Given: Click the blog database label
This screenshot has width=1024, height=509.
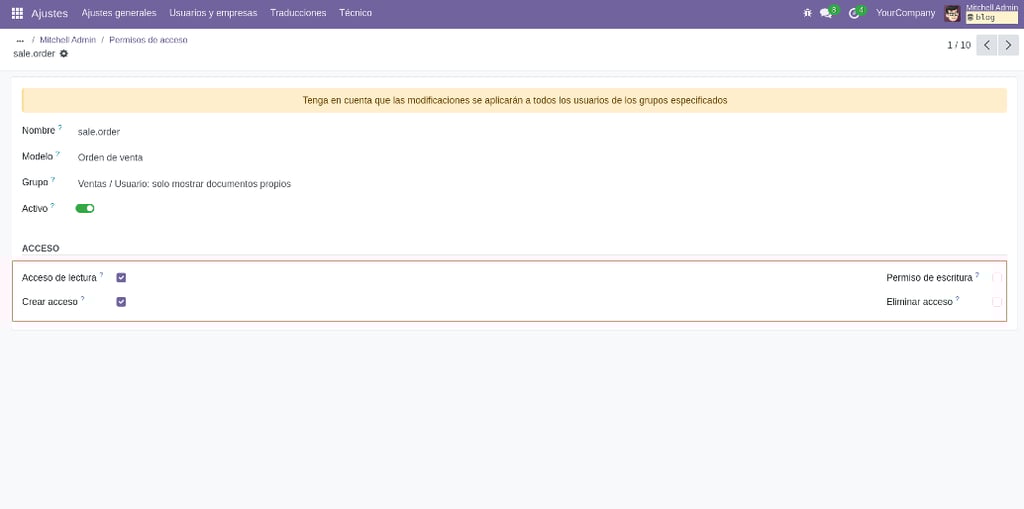Looking at the screenshot, I should point(991,18).
